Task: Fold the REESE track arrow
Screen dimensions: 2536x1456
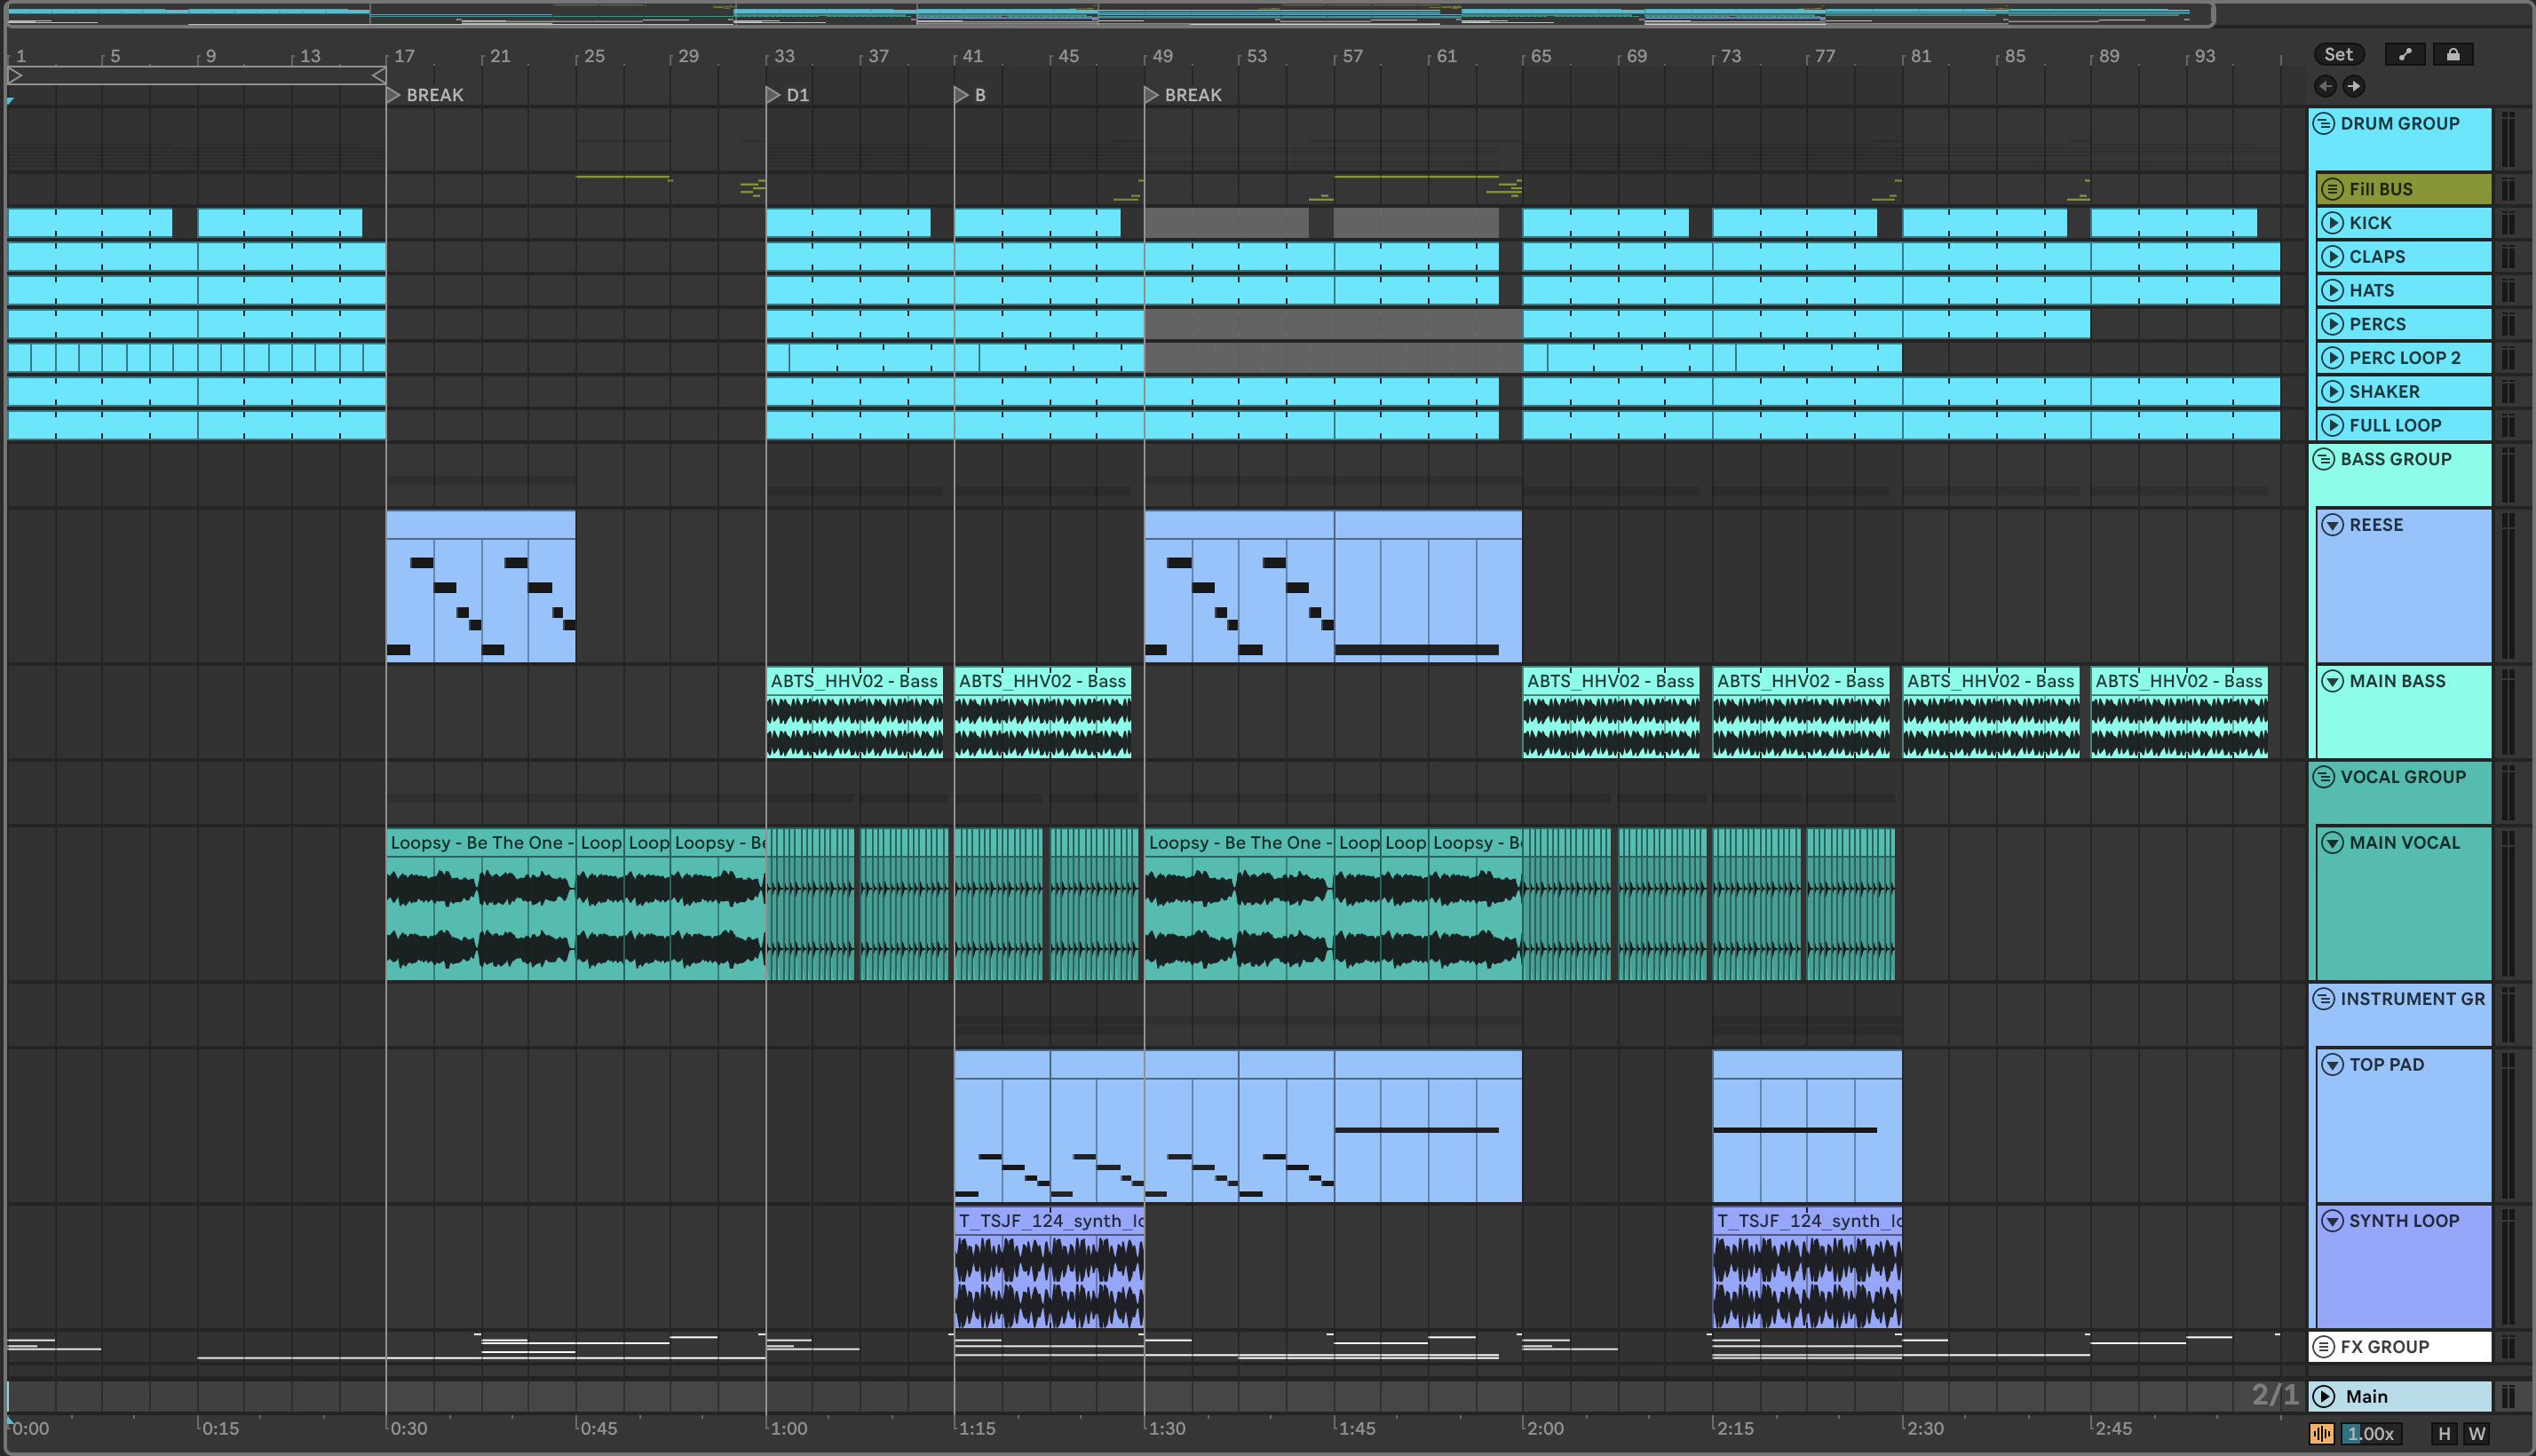Action: 2332,525
